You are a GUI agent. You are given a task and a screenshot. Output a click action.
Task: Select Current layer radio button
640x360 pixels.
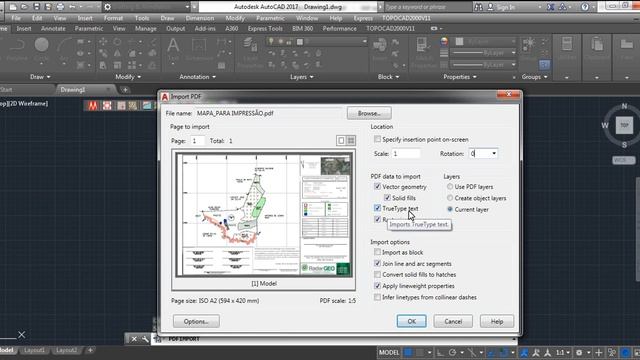pyautogui.click(x=450, y=209)
